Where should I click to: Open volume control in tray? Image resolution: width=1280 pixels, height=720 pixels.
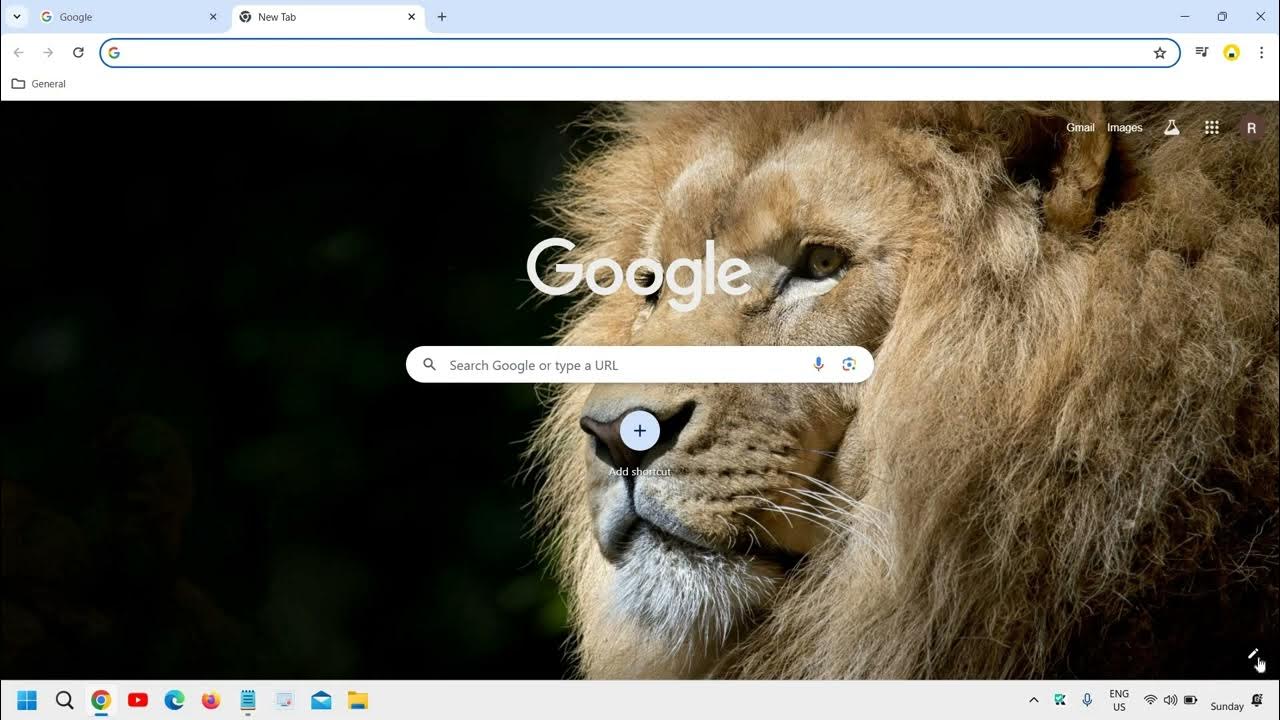pos(1171,700)
